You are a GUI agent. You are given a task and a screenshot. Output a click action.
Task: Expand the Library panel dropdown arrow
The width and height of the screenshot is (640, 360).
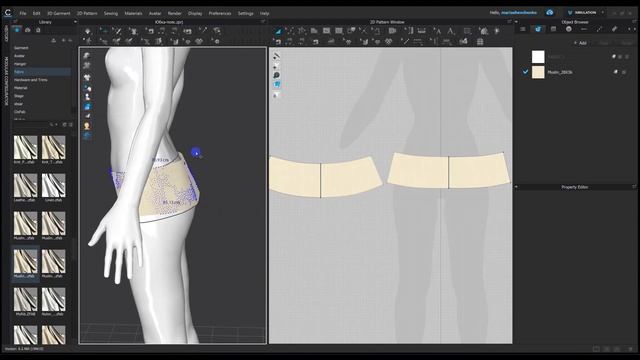pyautogui.click(x=75, y=22)
